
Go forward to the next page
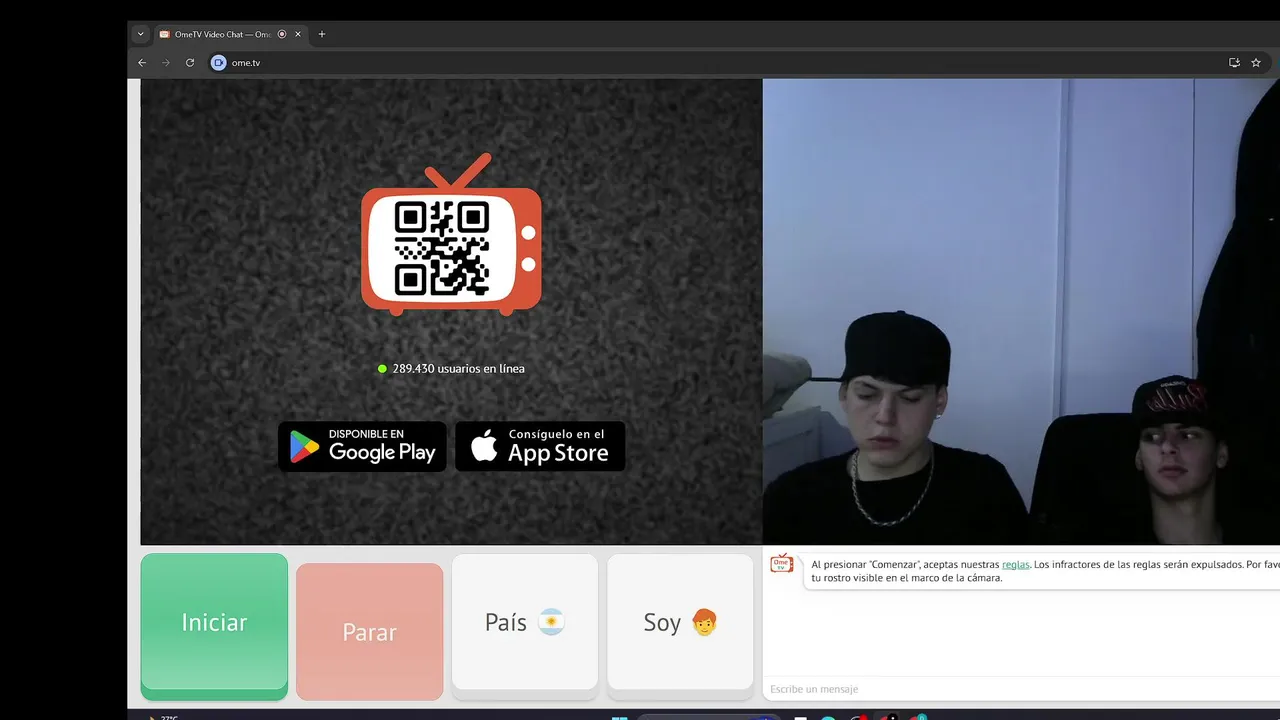tap(166, 62)
